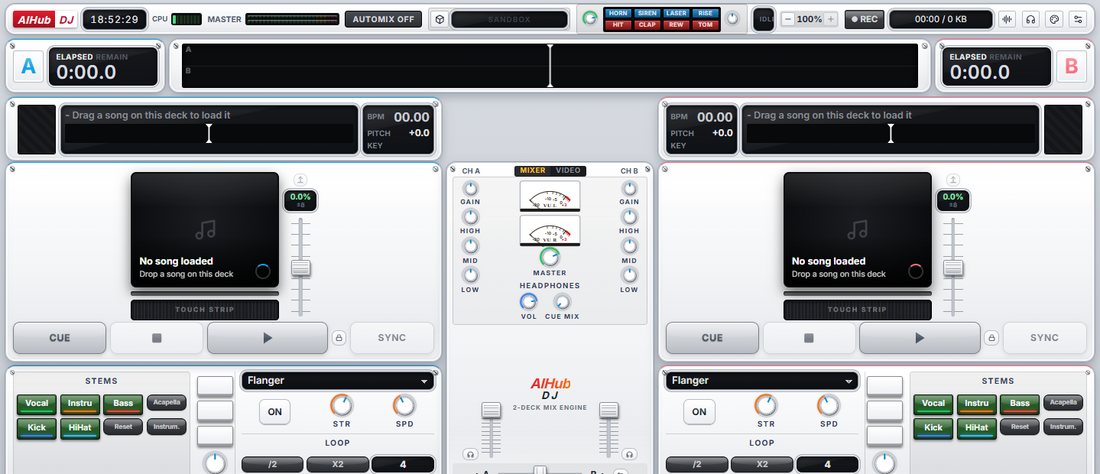Open the deck A Flanger effect dropdown
The image size is (1100, 474).
pyautogui.click(x=337, y=381)
